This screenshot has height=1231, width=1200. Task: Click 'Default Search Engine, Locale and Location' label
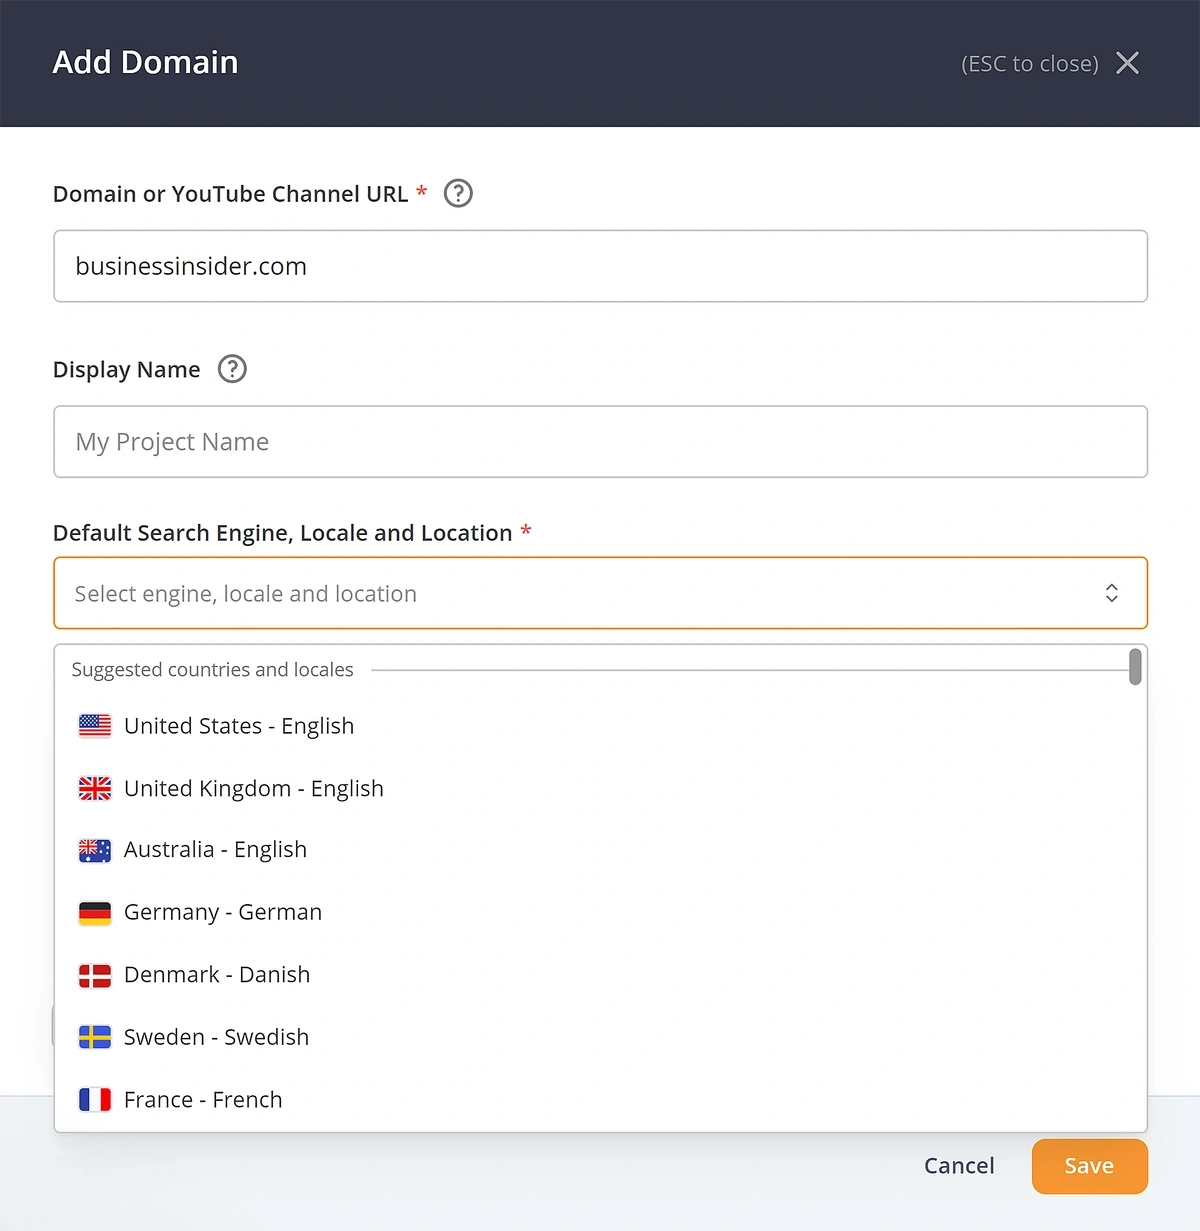282,533
